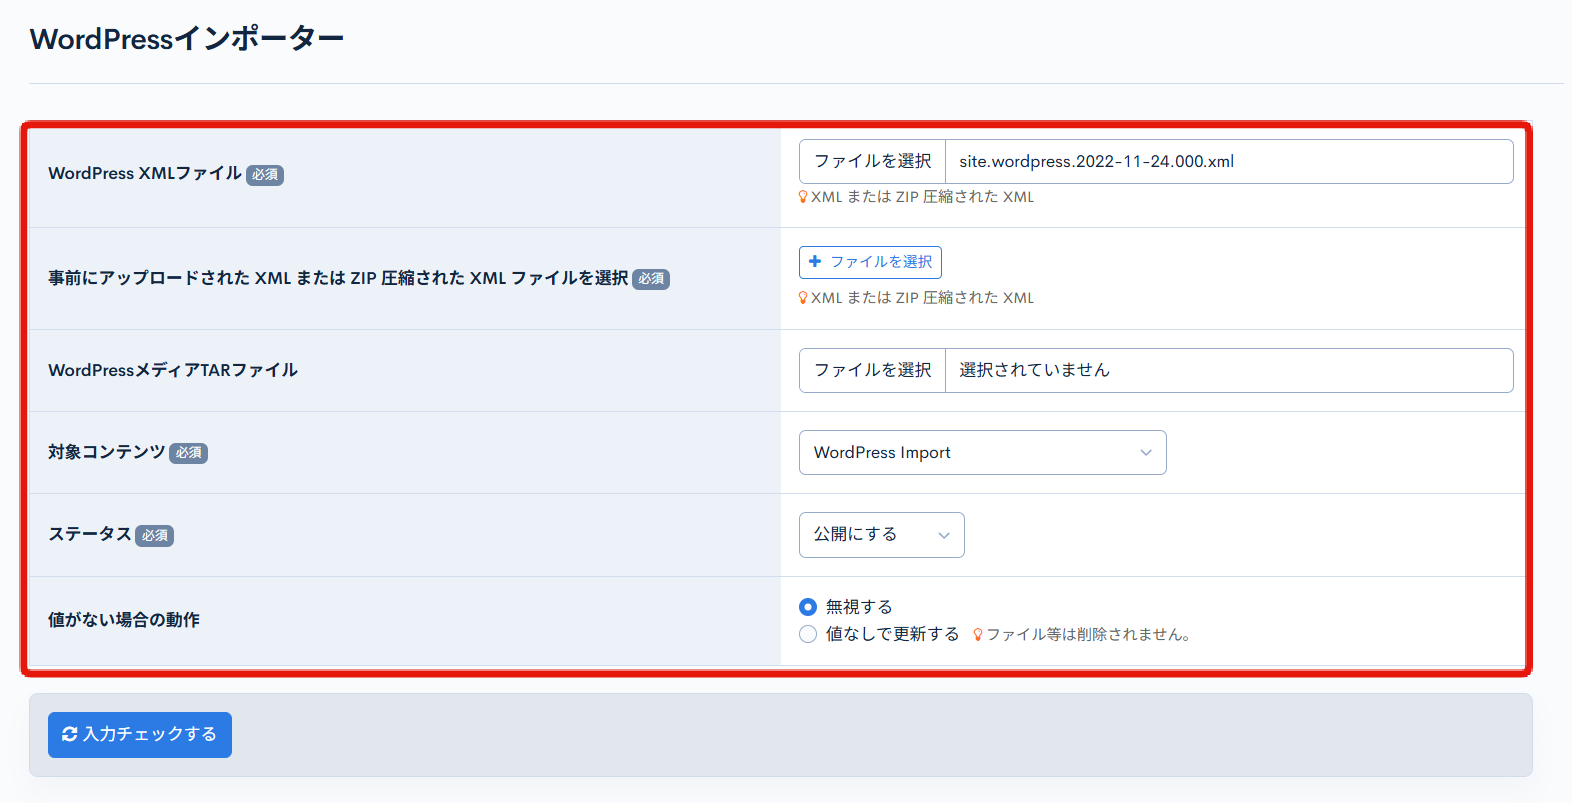Click the ファイル等は削除されません hint text
This screenshot has width=1572, height=803.
(x=1088, y=634)
